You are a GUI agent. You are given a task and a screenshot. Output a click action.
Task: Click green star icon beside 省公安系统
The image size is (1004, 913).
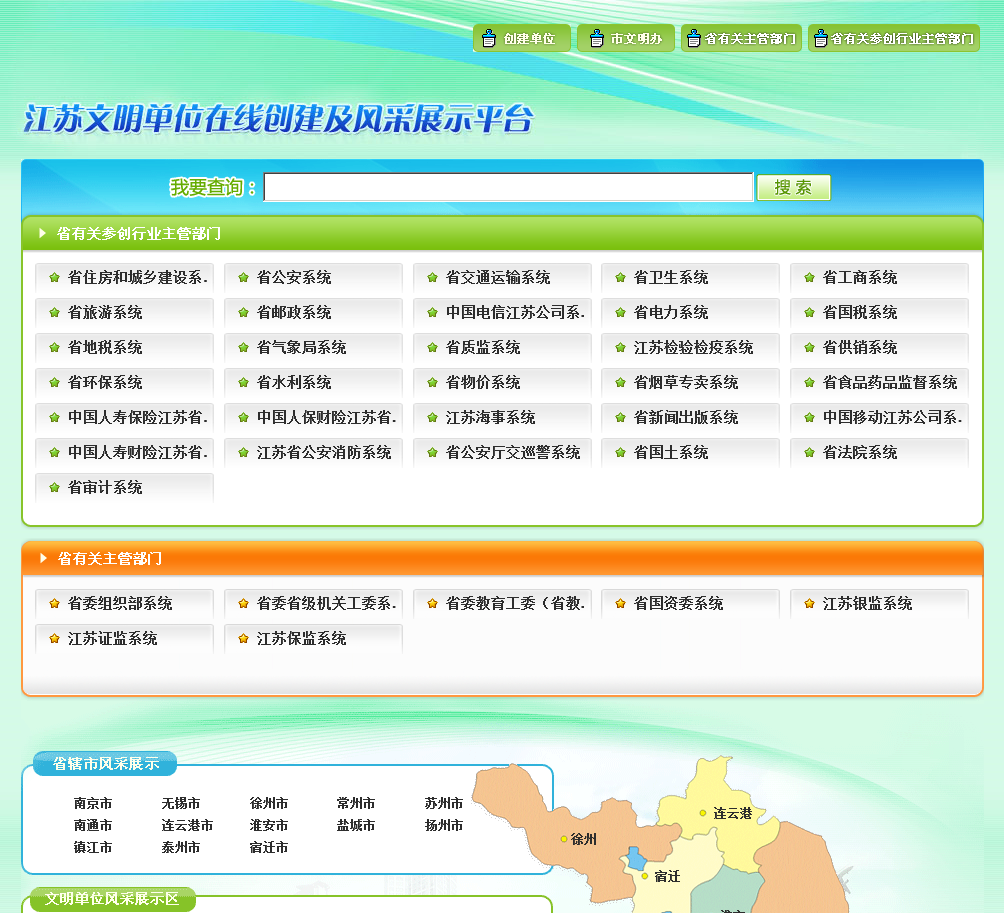pos(243,278)
